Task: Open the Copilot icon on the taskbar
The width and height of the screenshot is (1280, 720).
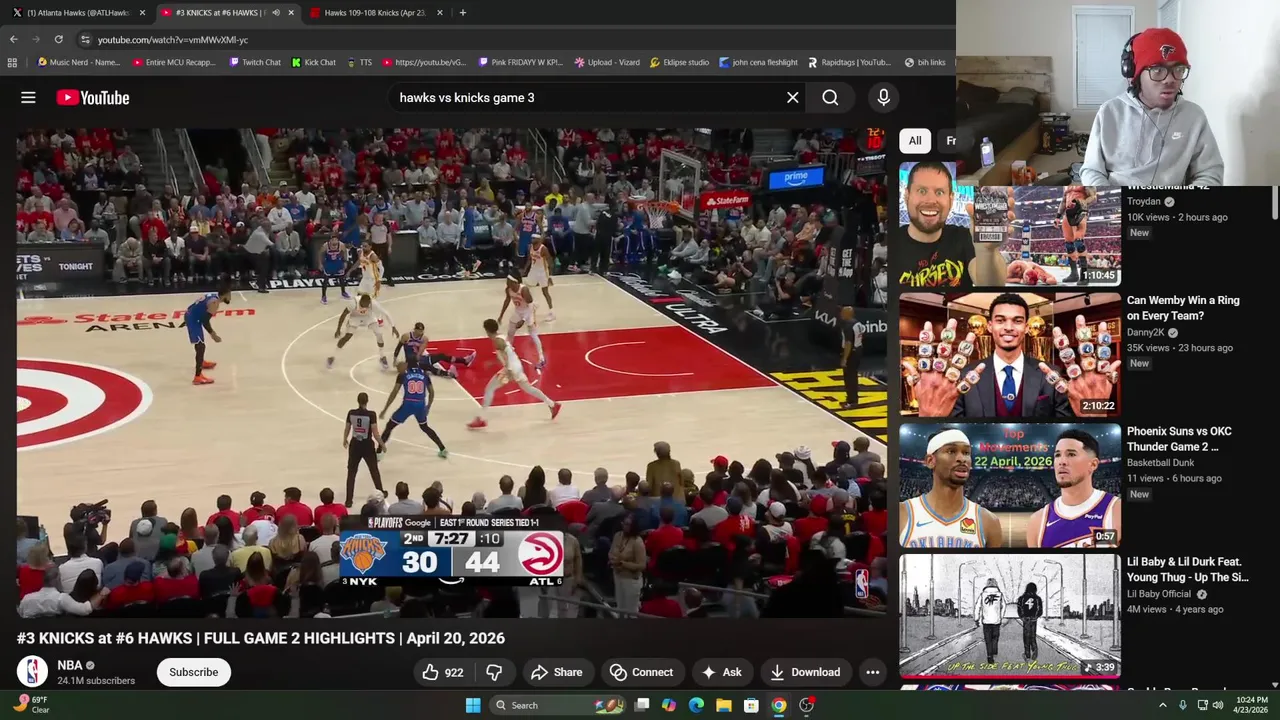Action: point(669,705)
